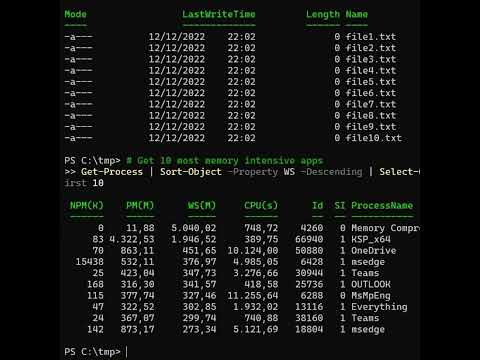Image resolution: width=480 pixels, height=360 pixels.
Task: Click the Name column header
Action: point(357,14)
